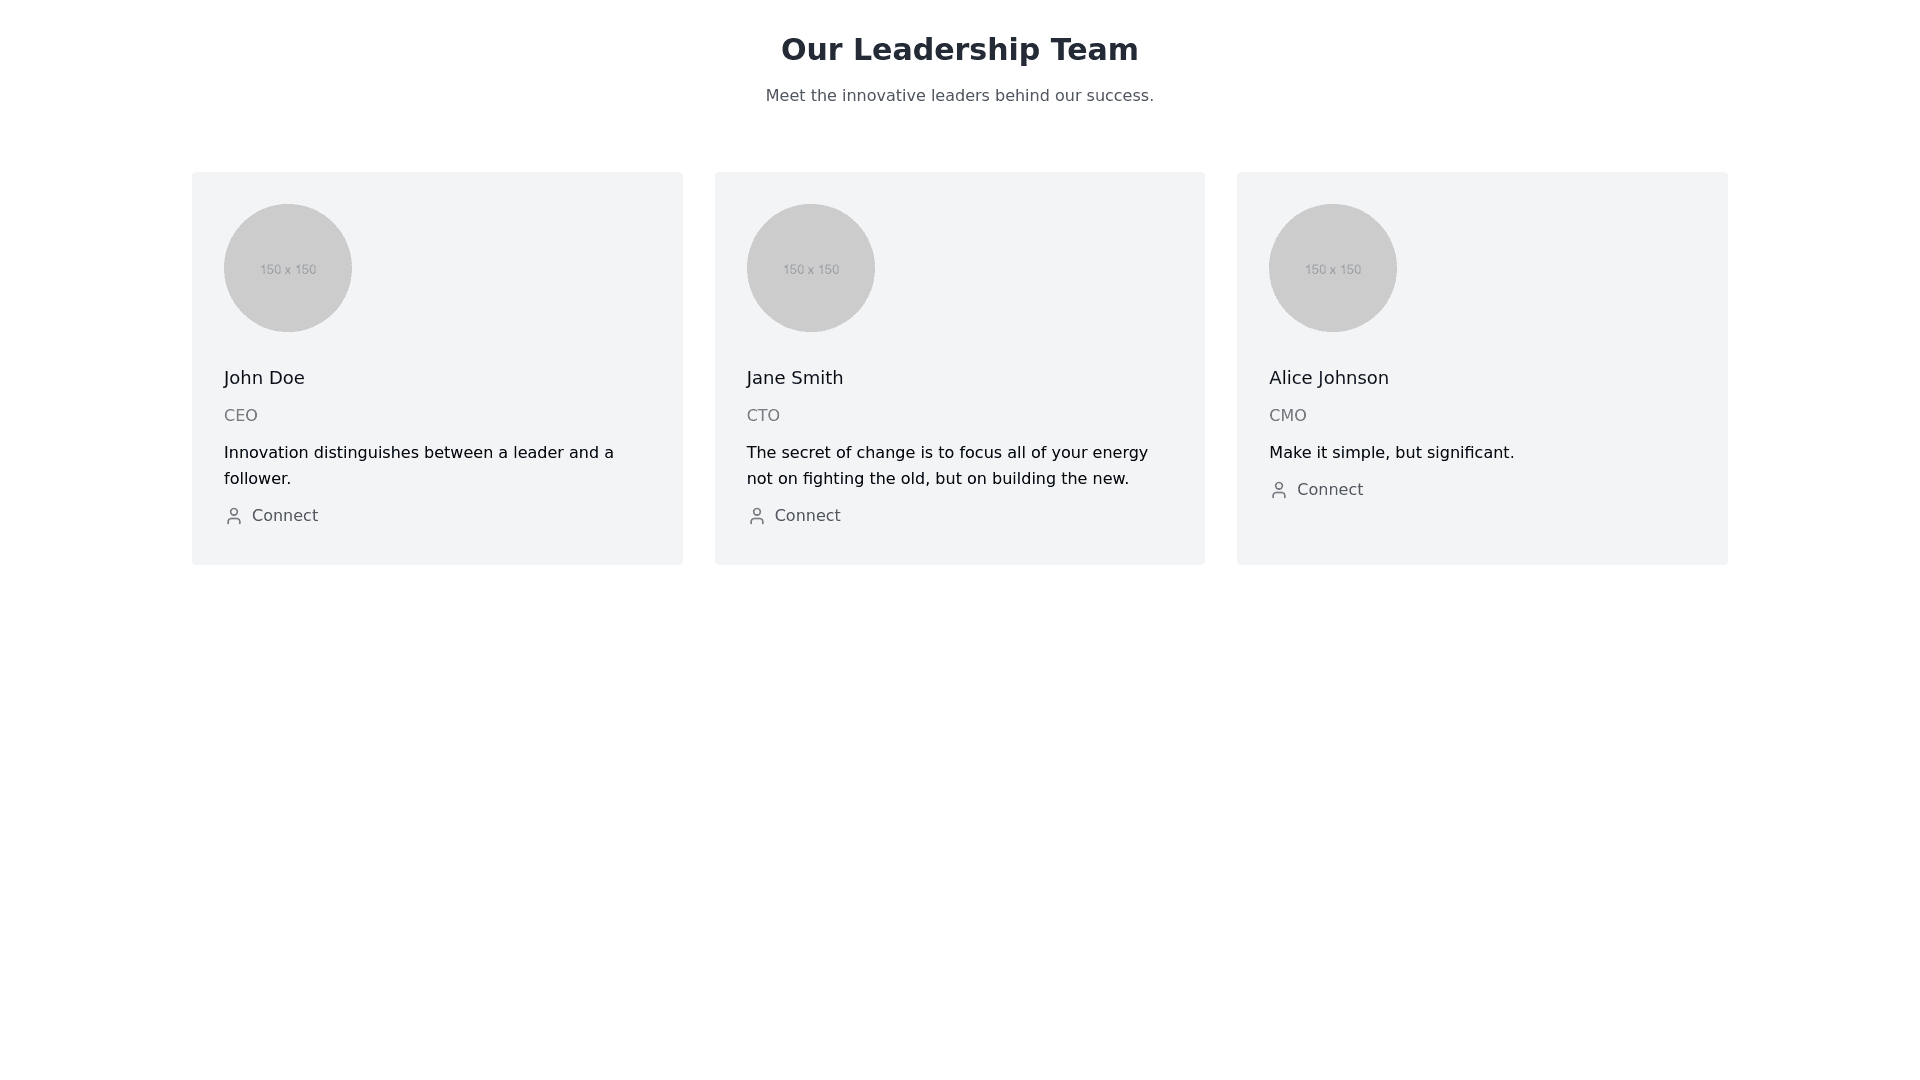Click the Connect text under Alice Johnson's quote

click(1330, 490)
